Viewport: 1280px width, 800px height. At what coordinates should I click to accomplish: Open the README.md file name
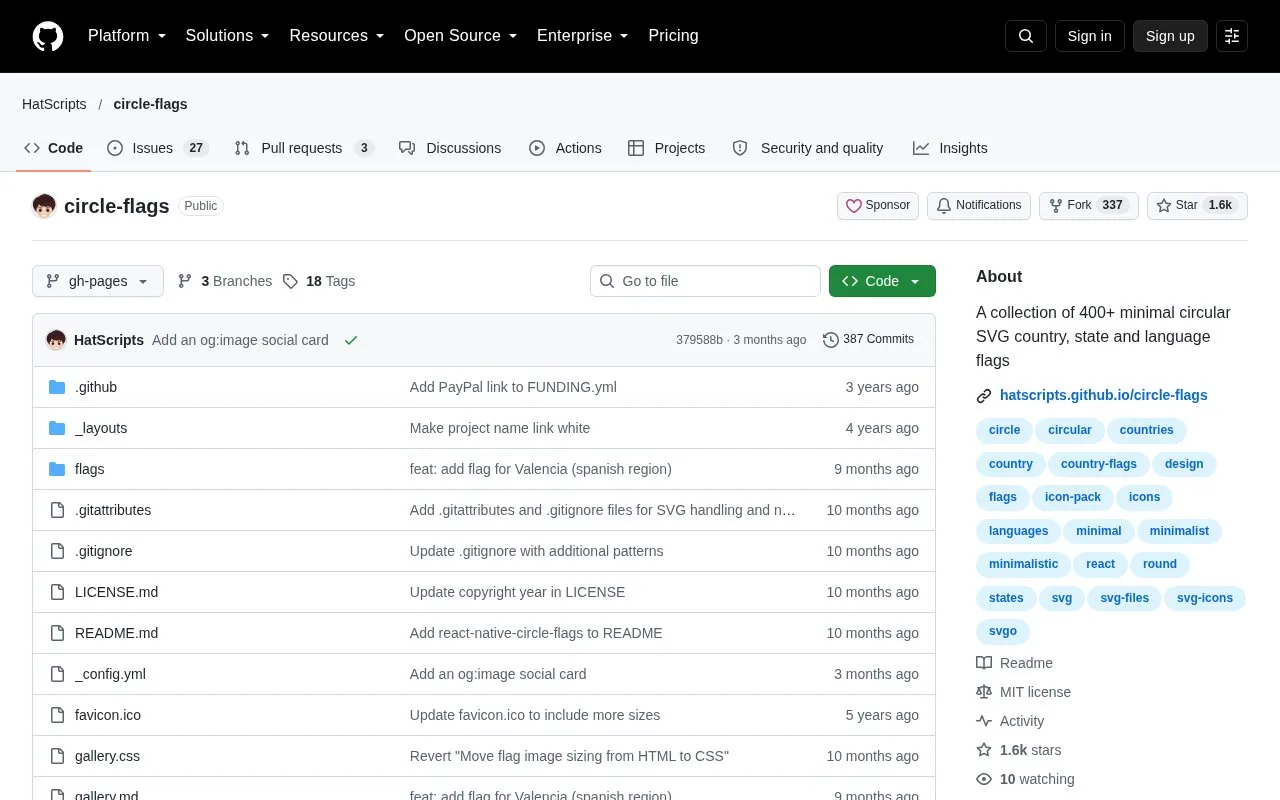coord(116,633)
